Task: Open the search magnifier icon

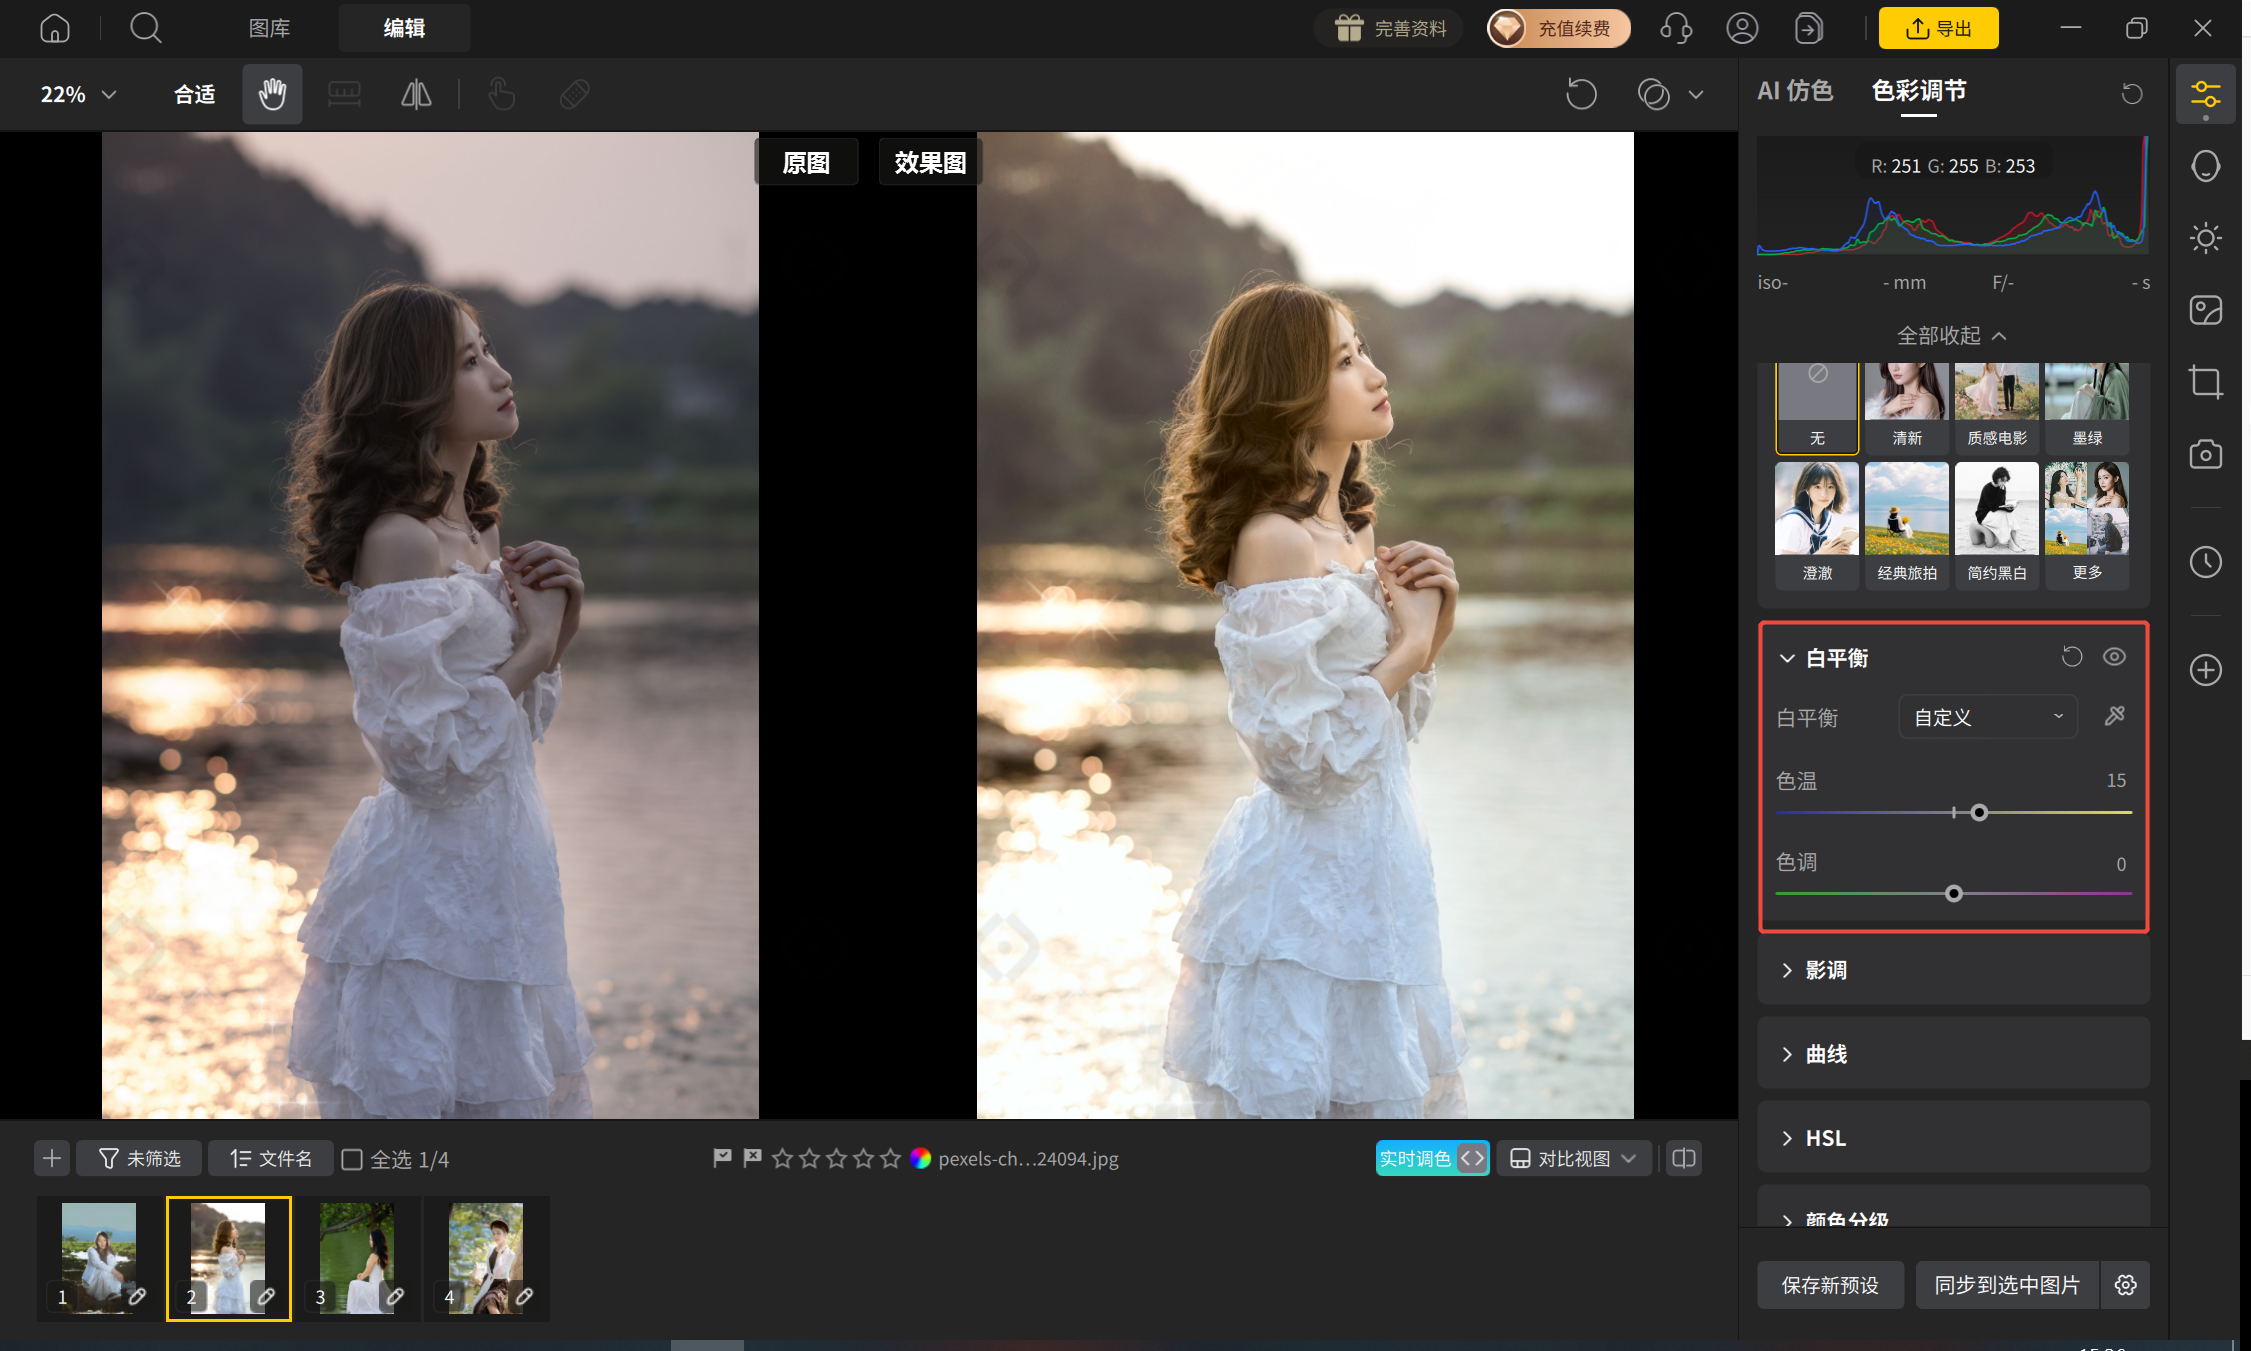Action: coord(146,28)
